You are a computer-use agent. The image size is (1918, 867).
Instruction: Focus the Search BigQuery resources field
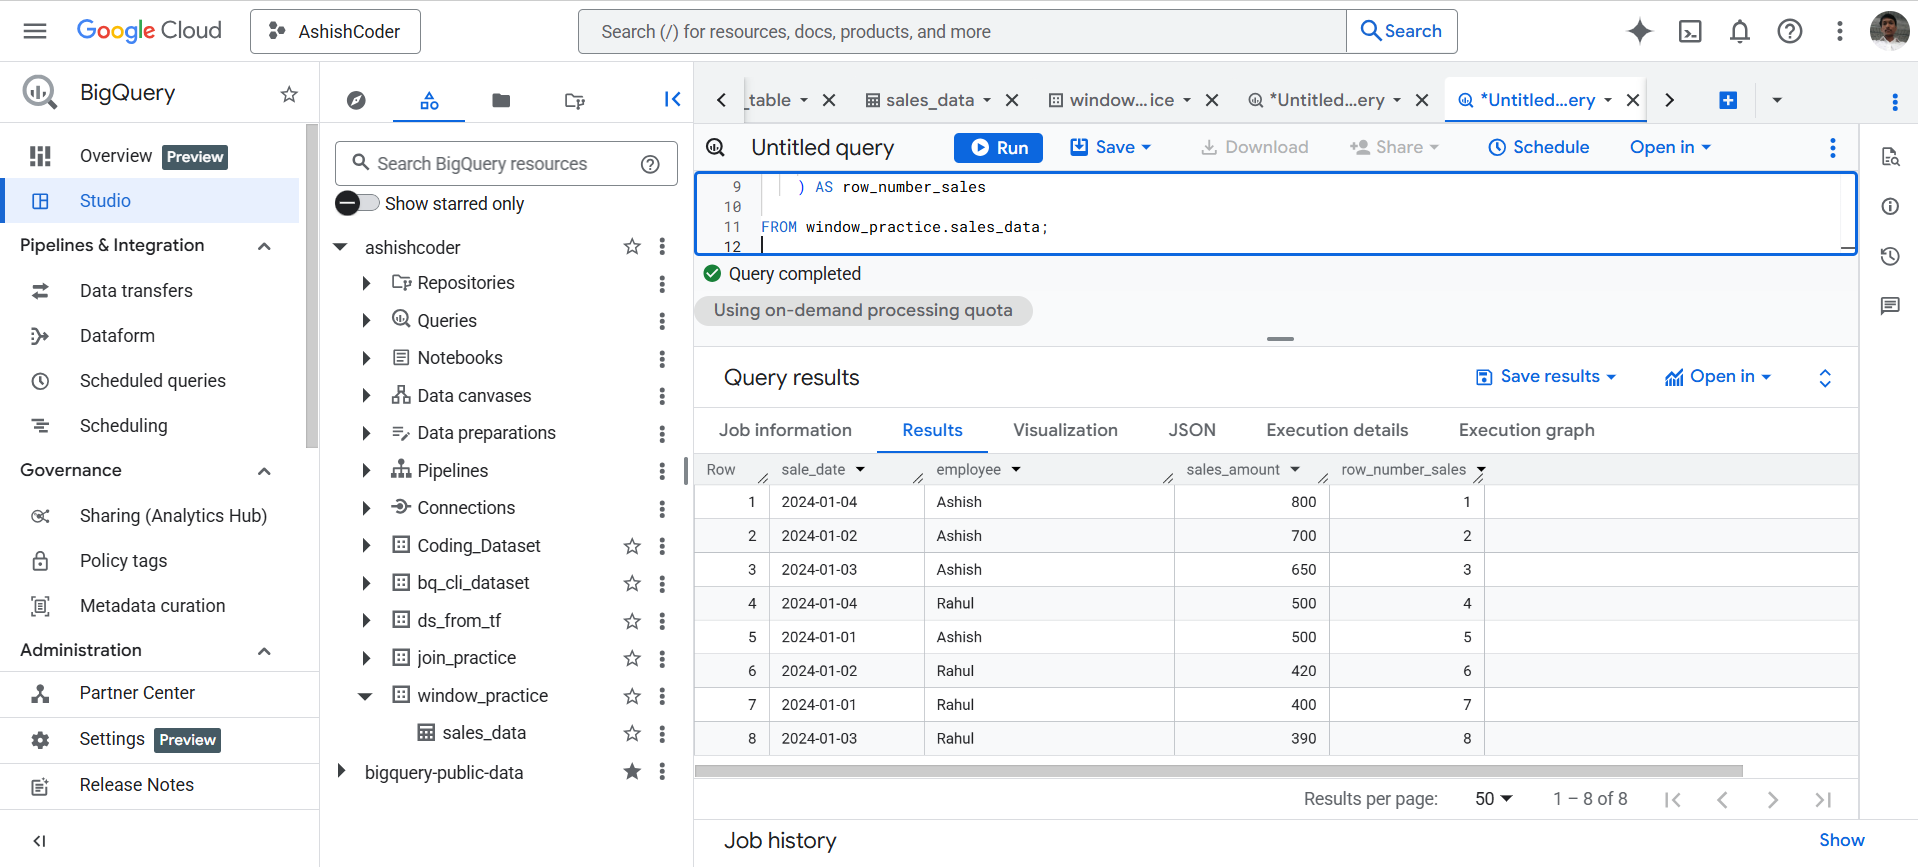(x=506, y=164)
